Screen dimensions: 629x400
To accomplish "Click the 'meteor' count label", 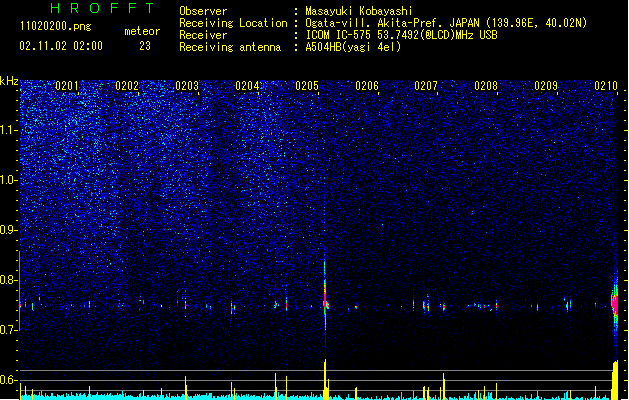I will [142, 31].
